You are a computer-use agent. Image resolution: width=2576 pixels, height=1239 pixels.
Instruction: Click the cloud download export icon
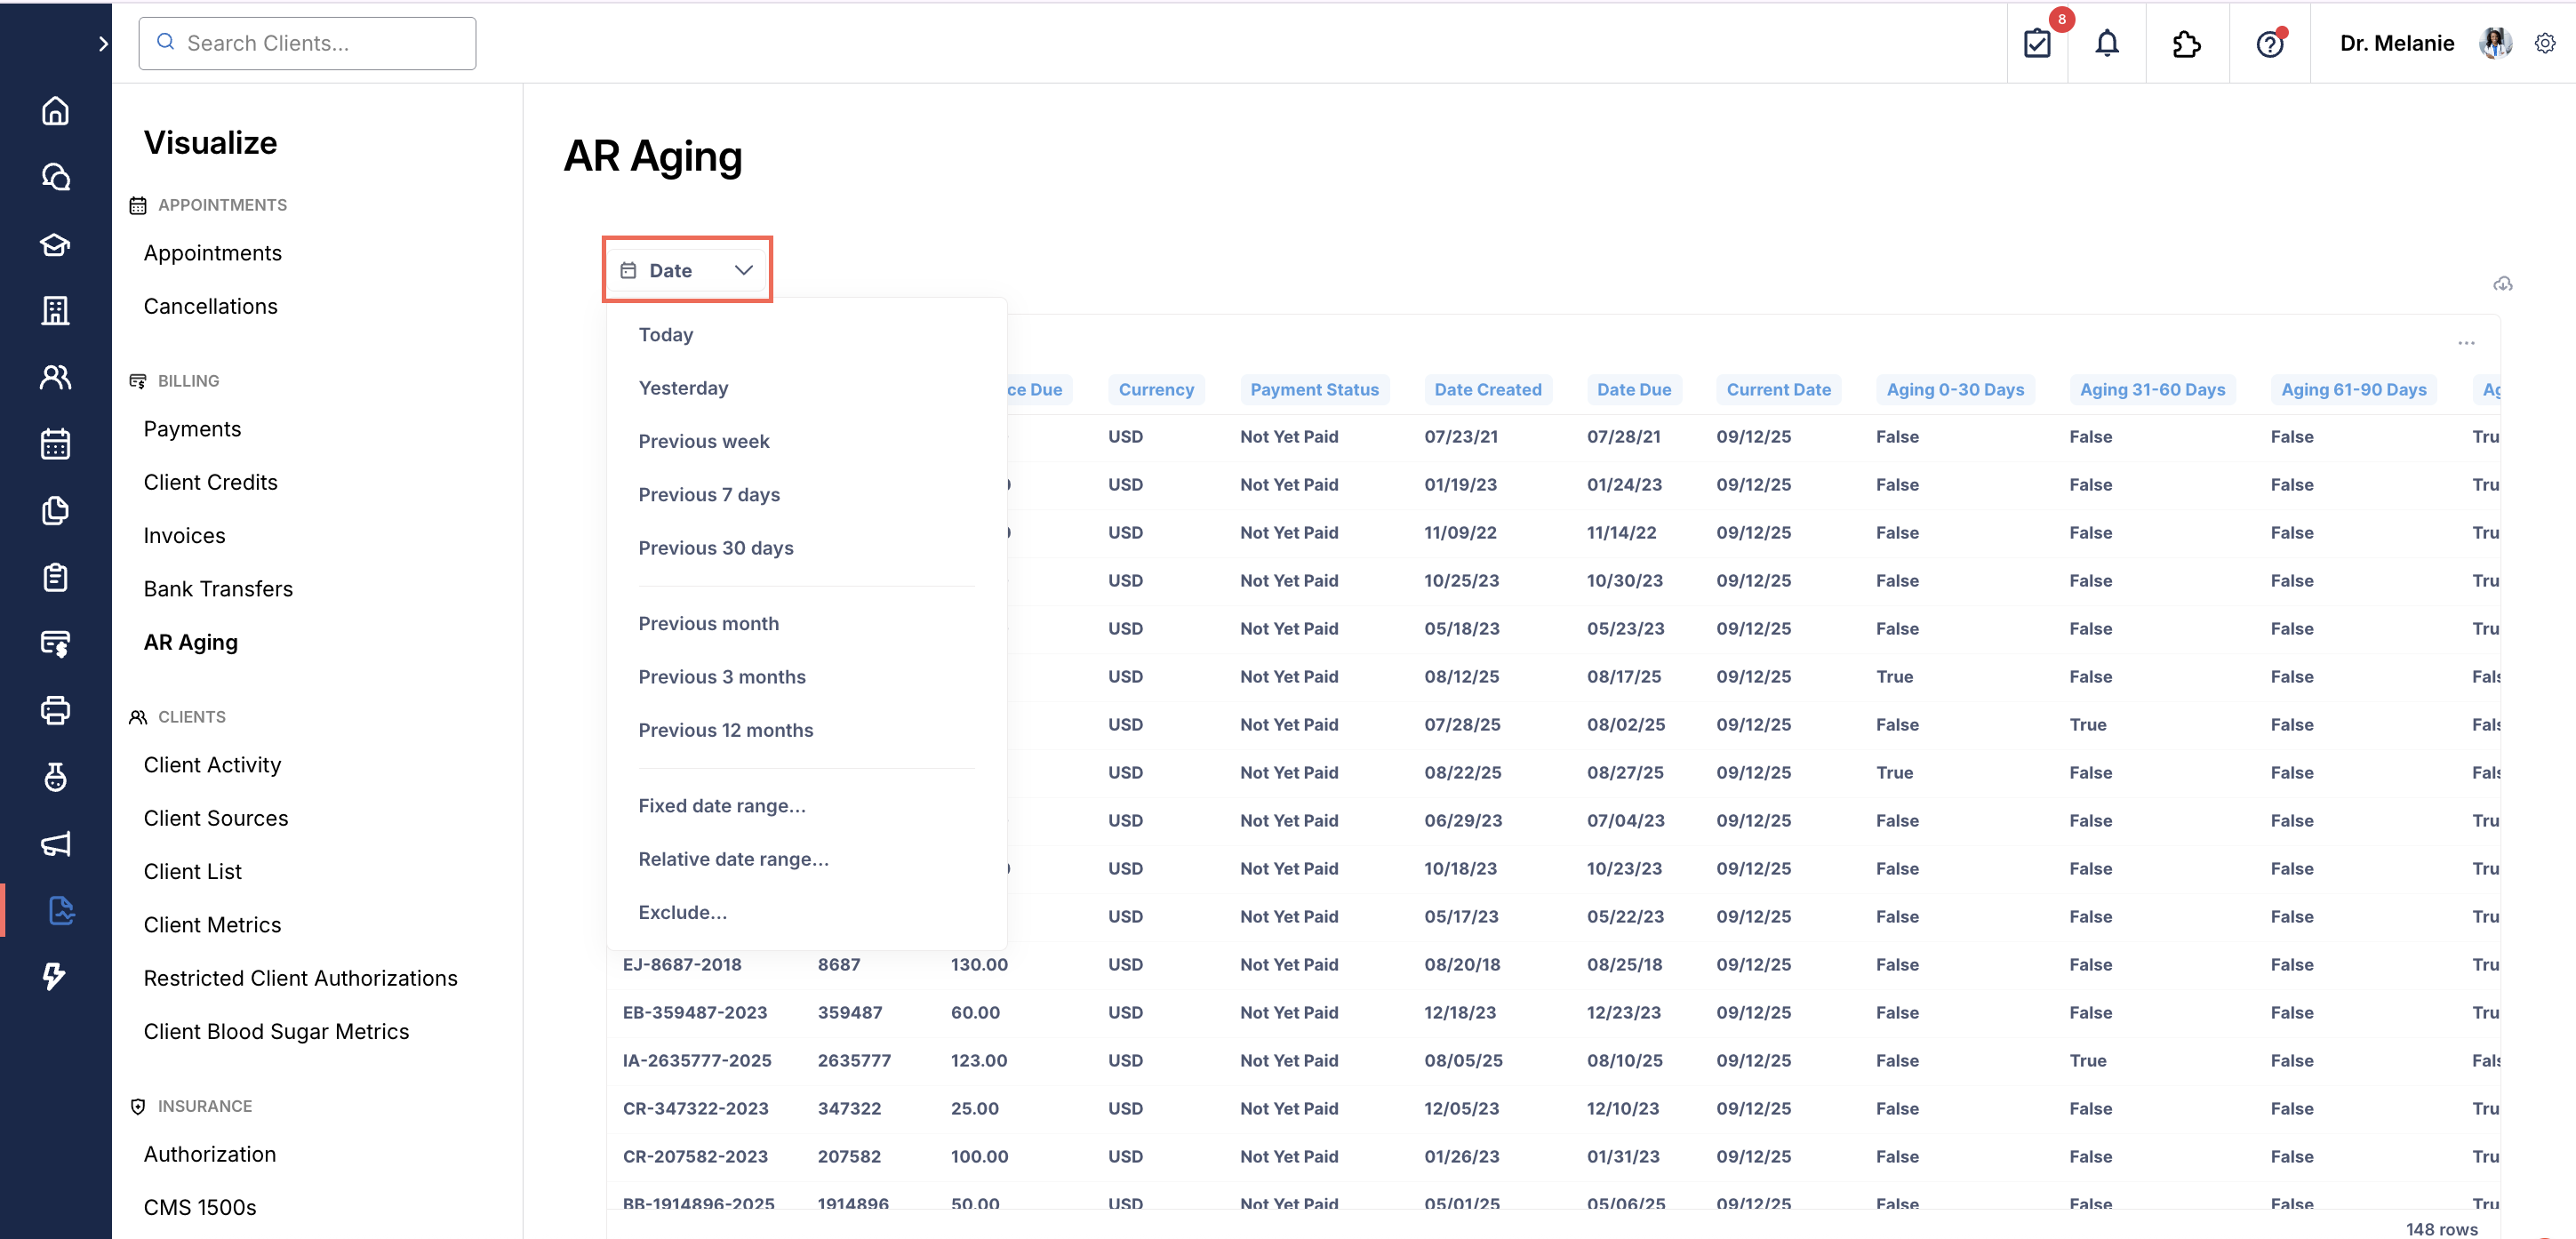[x=2502, y=284]
